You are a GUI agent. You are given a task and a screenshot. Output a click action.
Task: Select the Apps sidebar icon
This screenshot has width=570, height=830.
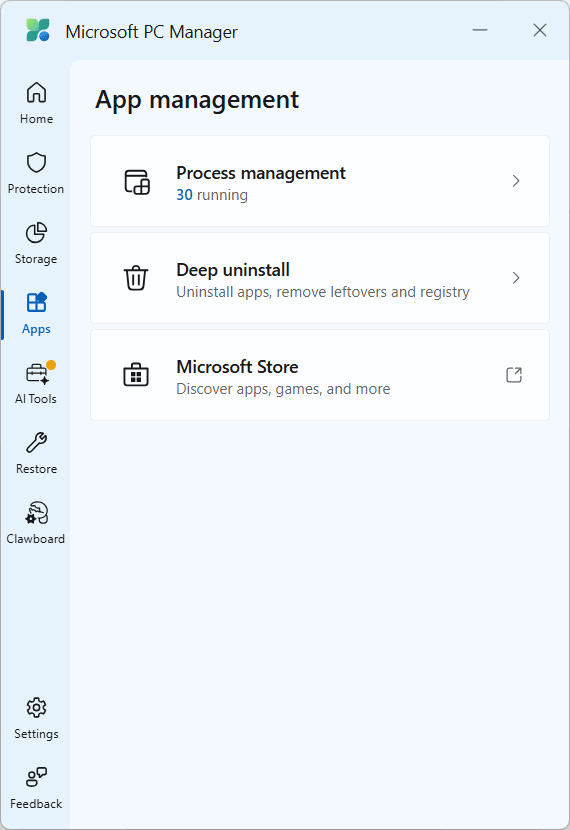pos(36,303)
